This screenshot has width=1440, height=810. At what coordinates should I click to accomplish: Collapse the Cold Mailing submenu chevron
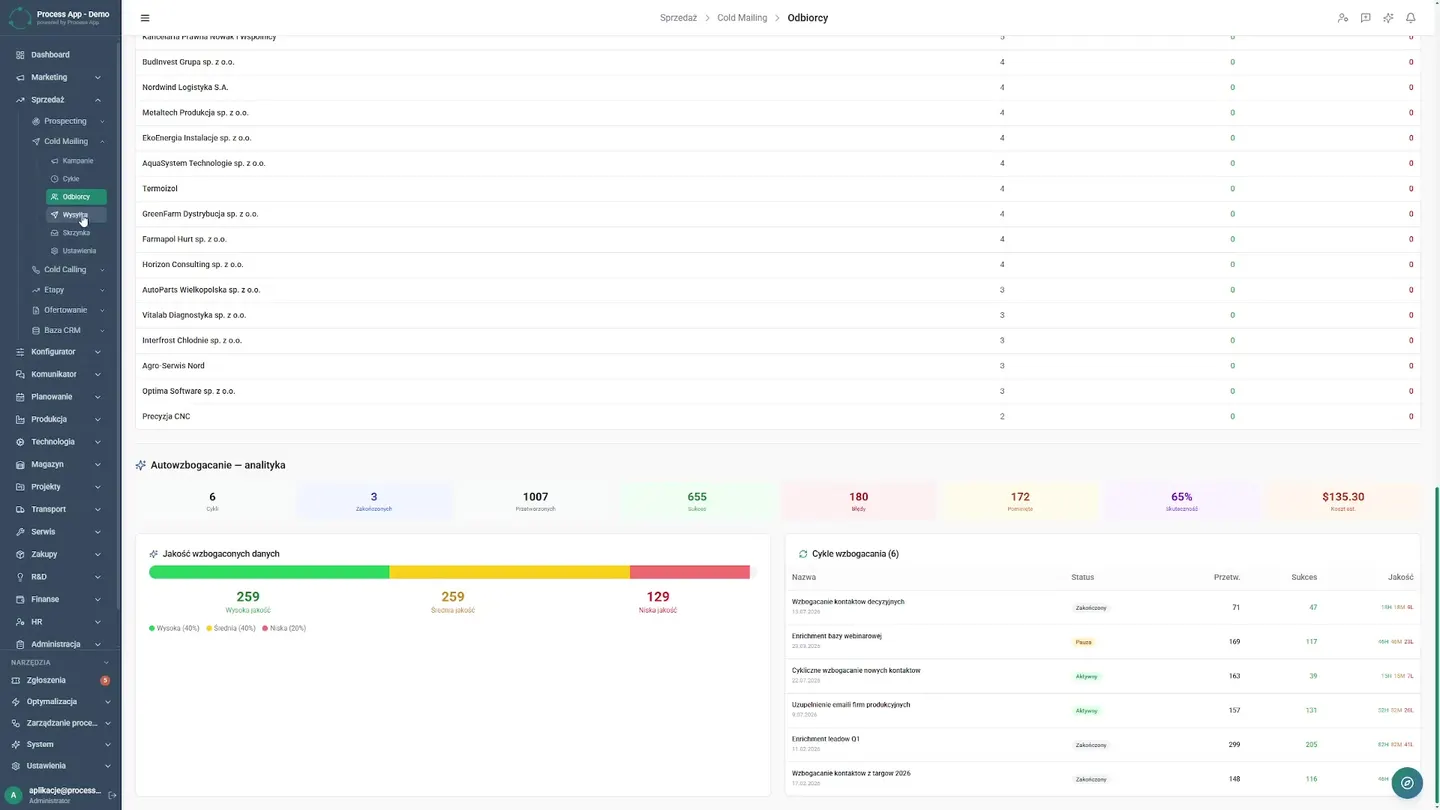coord(102,141)
